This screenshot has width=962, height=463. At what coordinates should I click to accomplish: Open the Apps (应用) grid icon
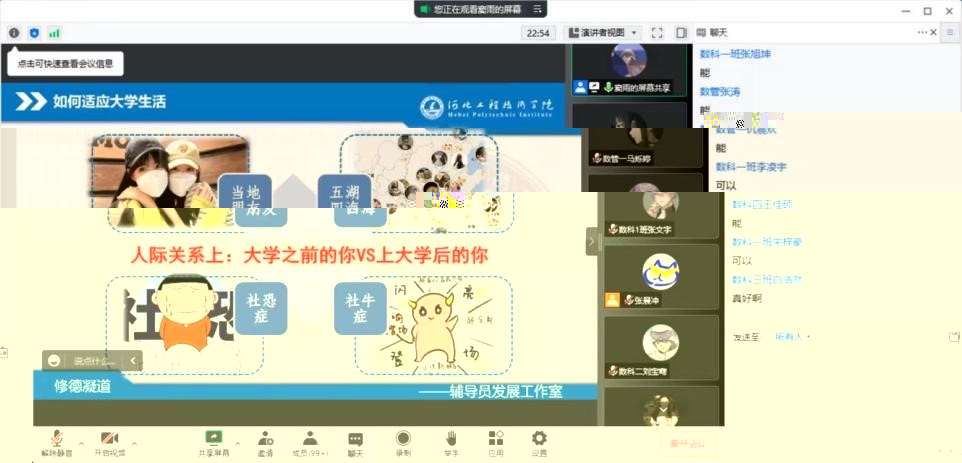coord(495,443)
